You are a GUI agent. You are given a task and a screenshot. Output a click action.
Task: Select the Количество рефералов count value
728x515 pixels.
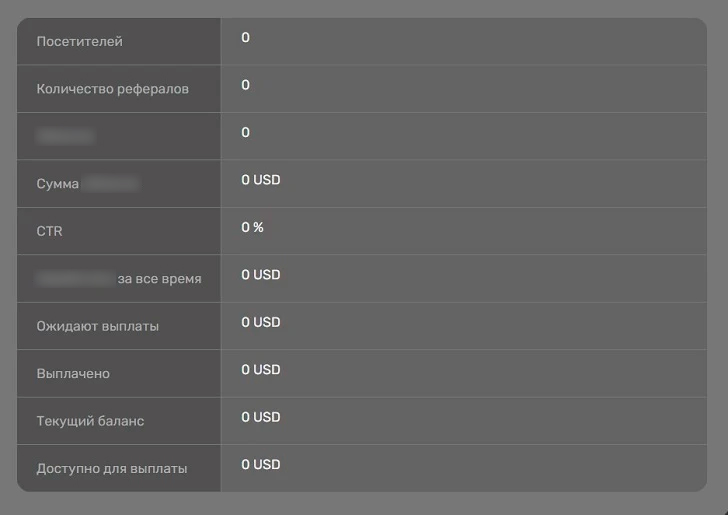(246, 85)
